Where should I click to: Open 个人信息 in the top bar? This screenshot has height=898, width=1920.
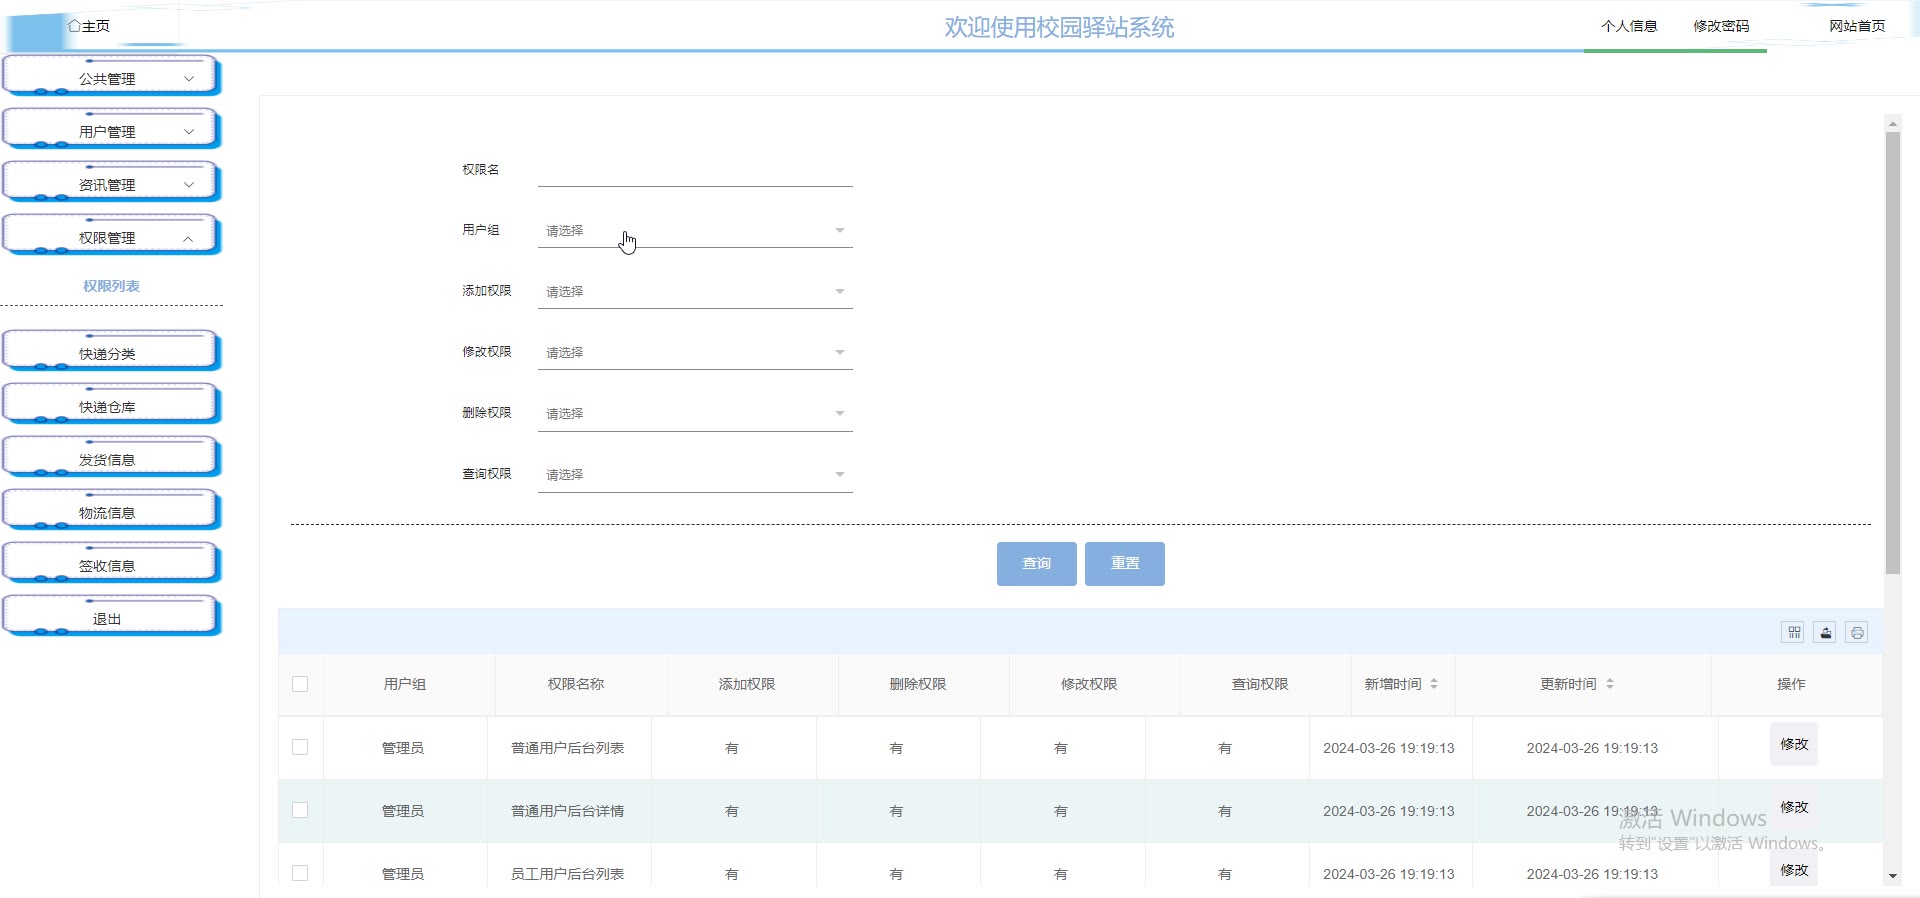pos(1629,26)
